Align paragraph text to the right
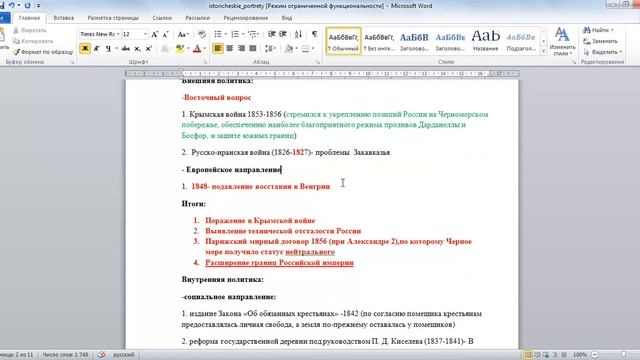640x360 pixels. (241, 49)
